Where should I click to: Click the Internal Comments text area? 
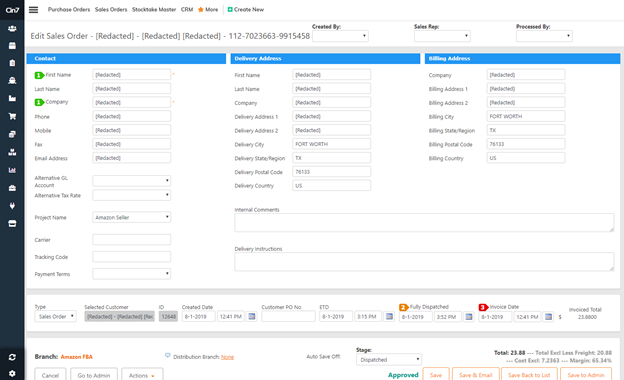click(424, 222)
